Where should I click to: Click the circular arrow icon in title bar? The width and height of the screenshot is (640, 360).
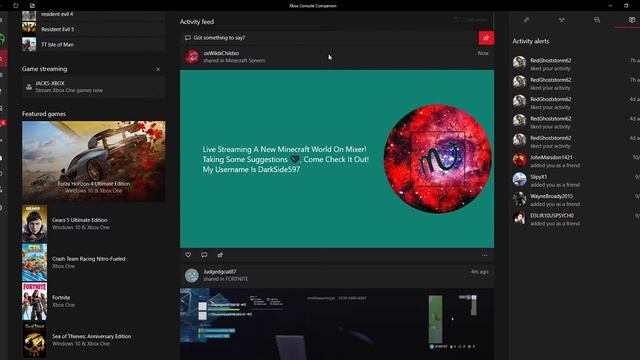tap(16, 6)
